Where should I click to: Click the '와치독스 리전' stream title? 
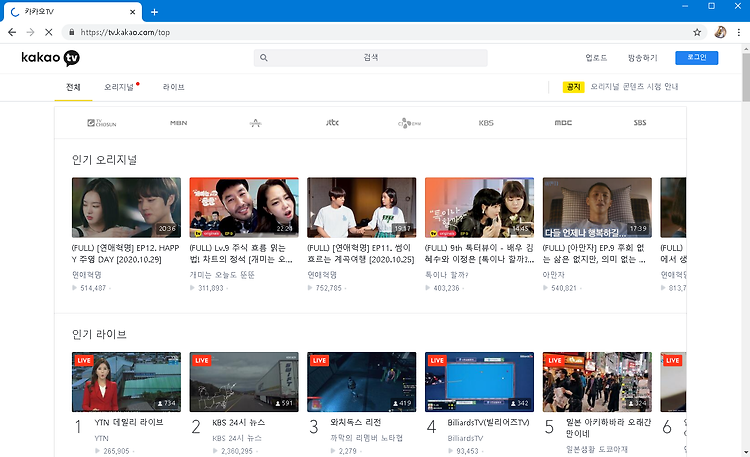pyautogui.click(x=355, y=422)
